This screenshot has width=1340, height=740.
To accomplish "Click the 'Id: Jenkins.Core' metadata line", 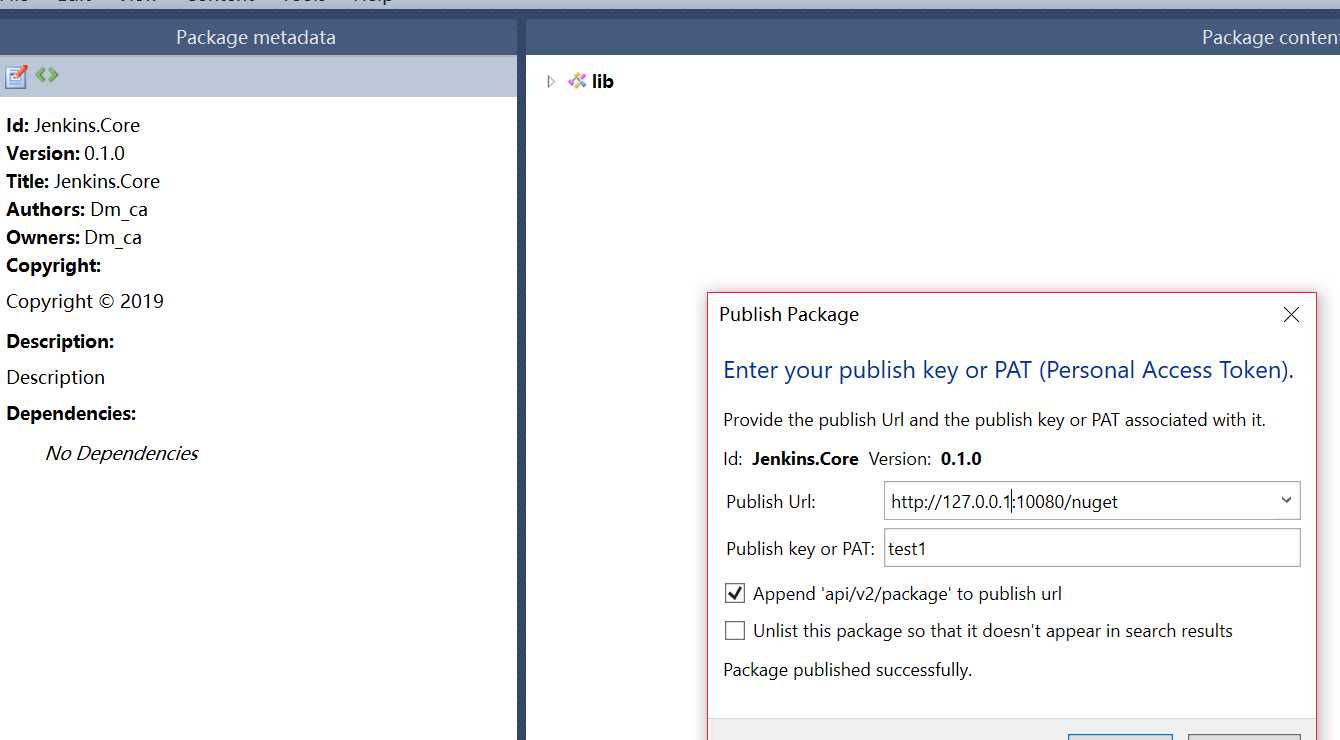I will tap(73, 126).
